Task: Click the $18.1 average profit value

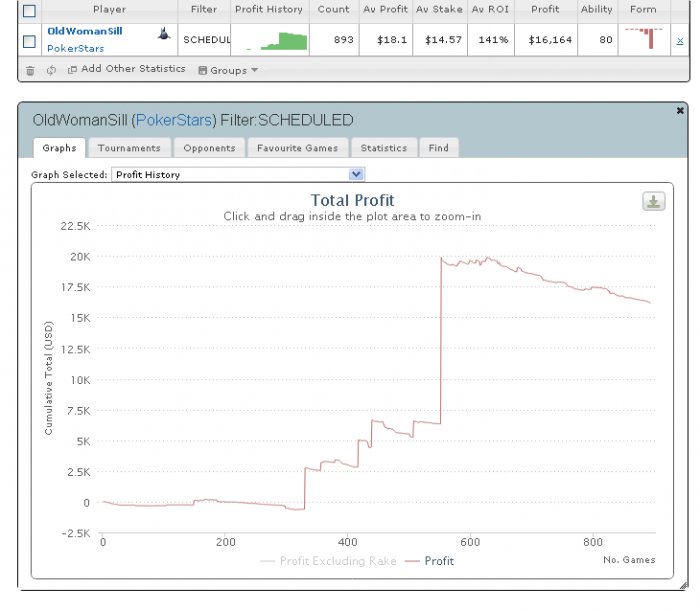Action: point(392,40)
